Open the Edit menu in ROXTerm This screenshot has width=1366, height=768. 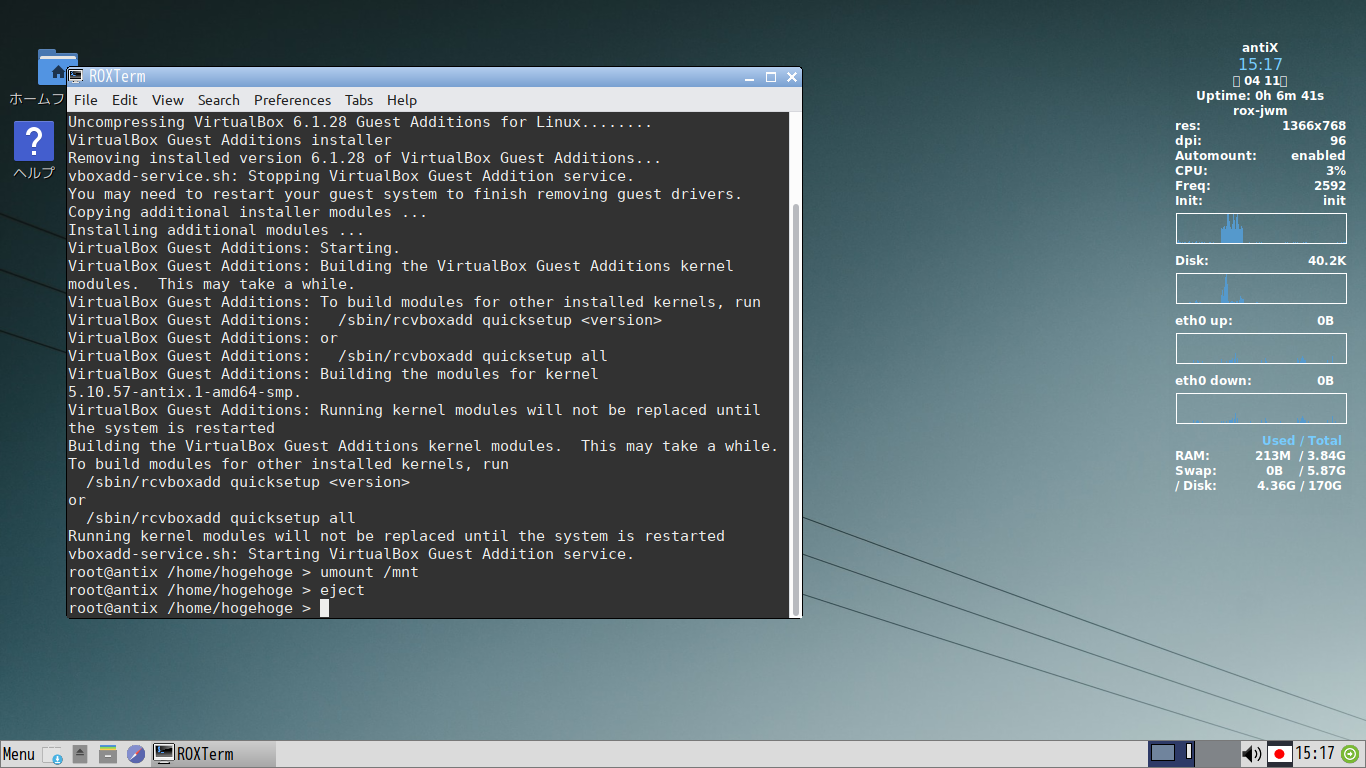tap(124, 100)
